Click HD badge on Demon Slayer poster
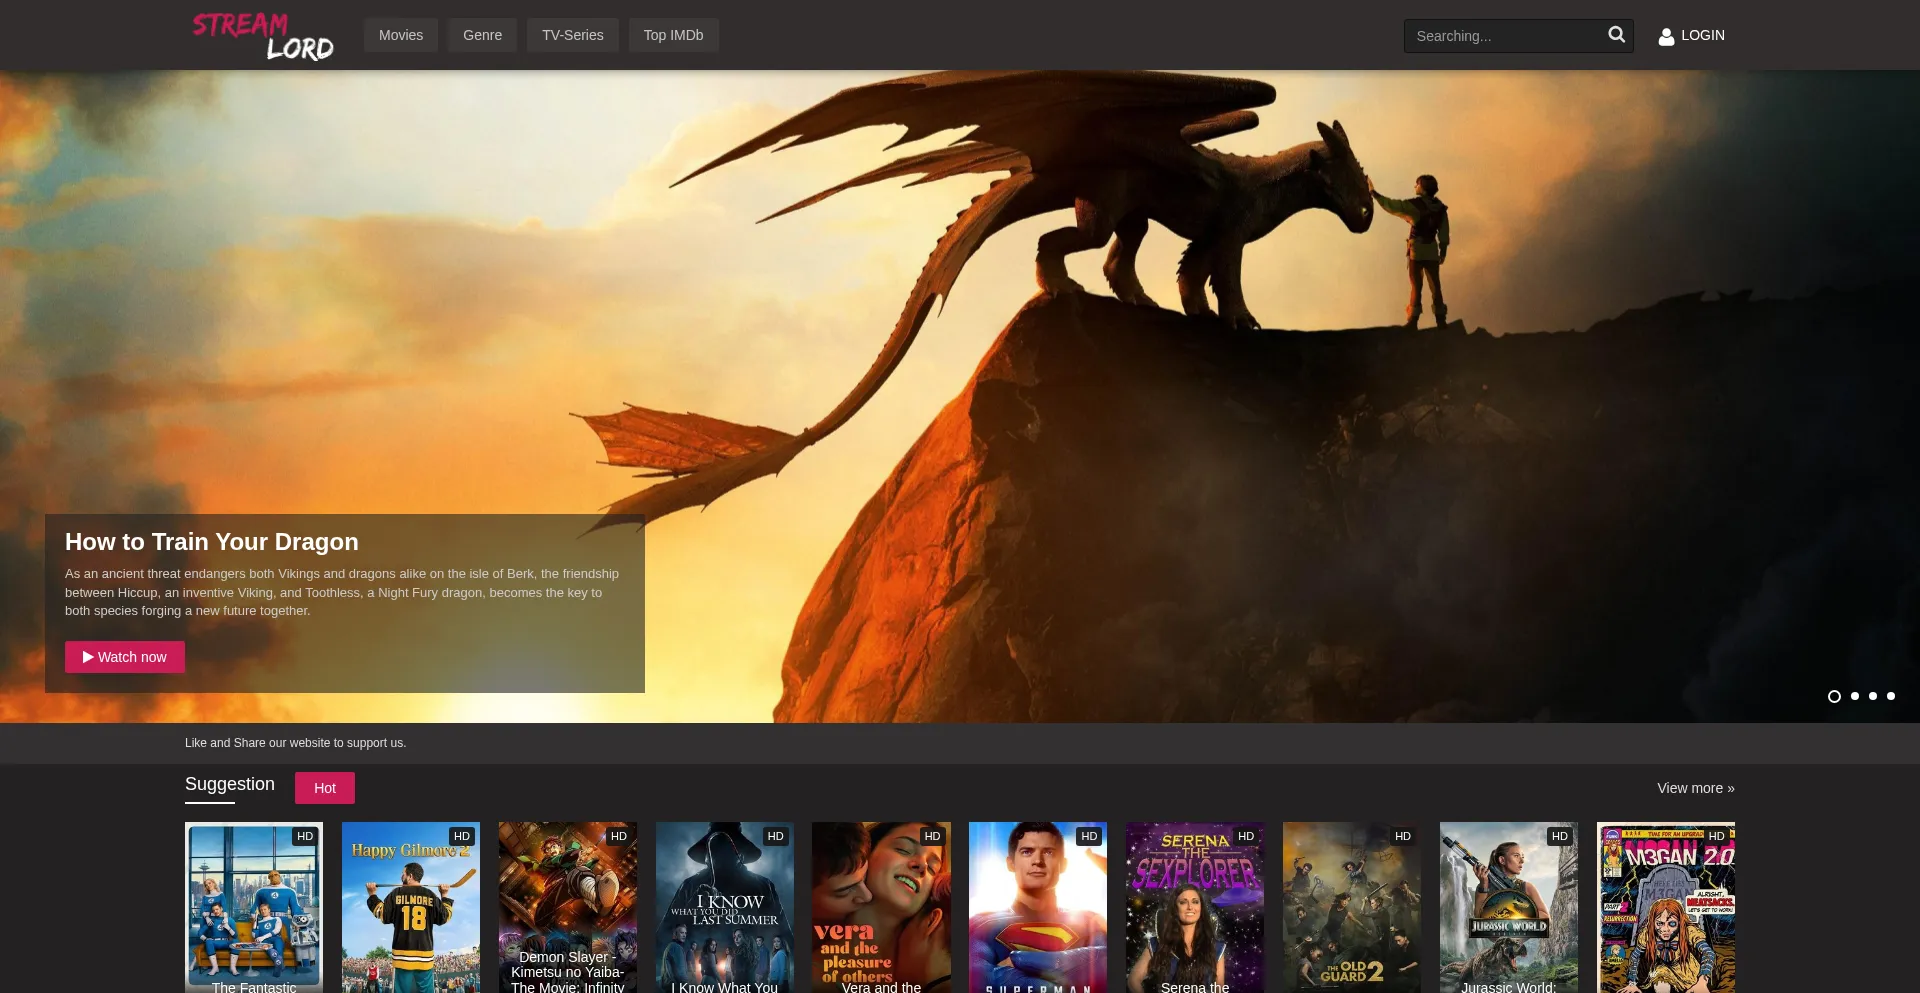1920x993 pixels. [x=619, y=836]
